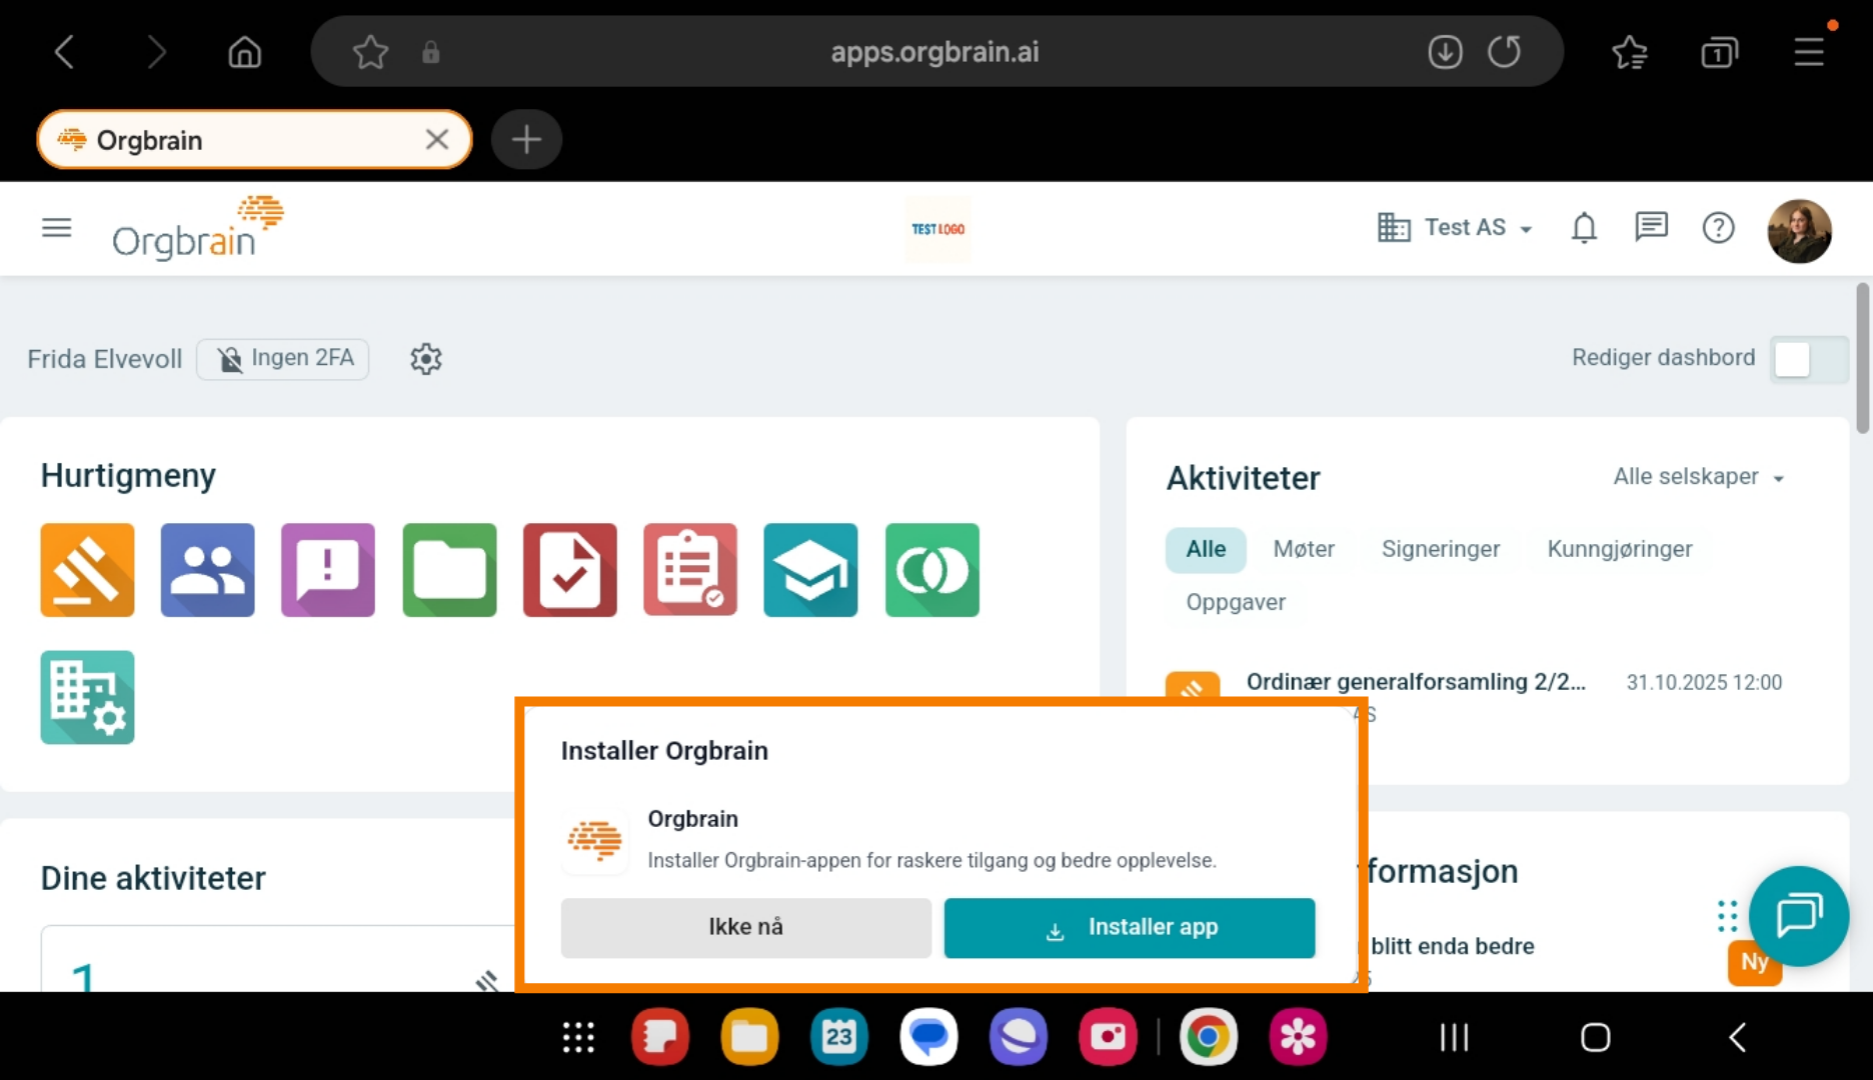Open the purple announcements speech-bubble icon
Screen dimensions: 1873x1080
click(328, 570)
